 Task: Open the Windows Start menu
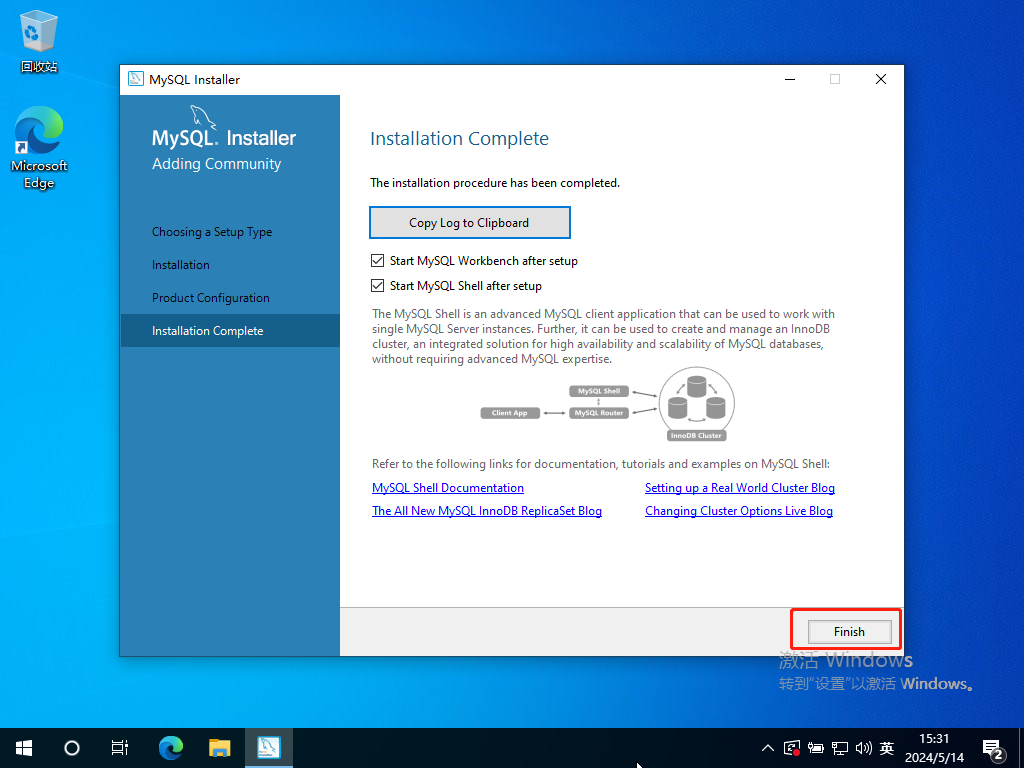(24, 747)
